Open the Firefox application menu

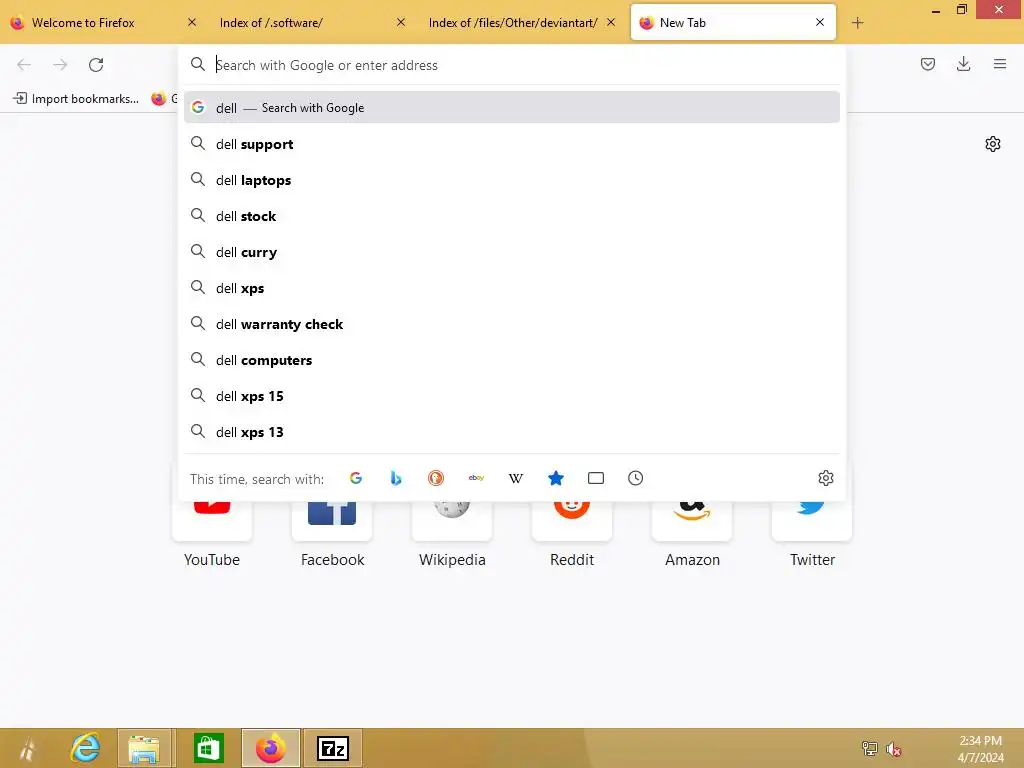(1000, 64)
